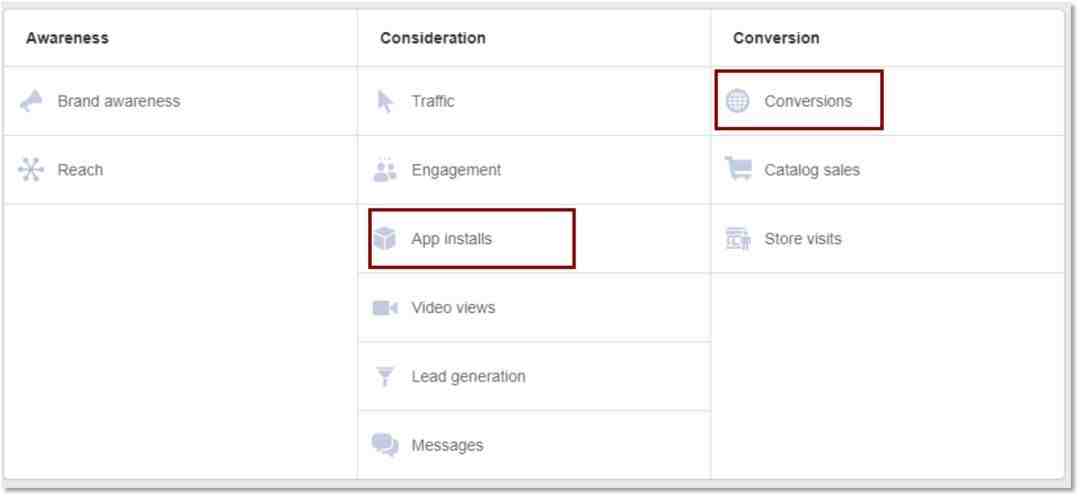1080x497 pixels.
Task: Click the Messages chat bubbles icon
Action: [385, 445]
